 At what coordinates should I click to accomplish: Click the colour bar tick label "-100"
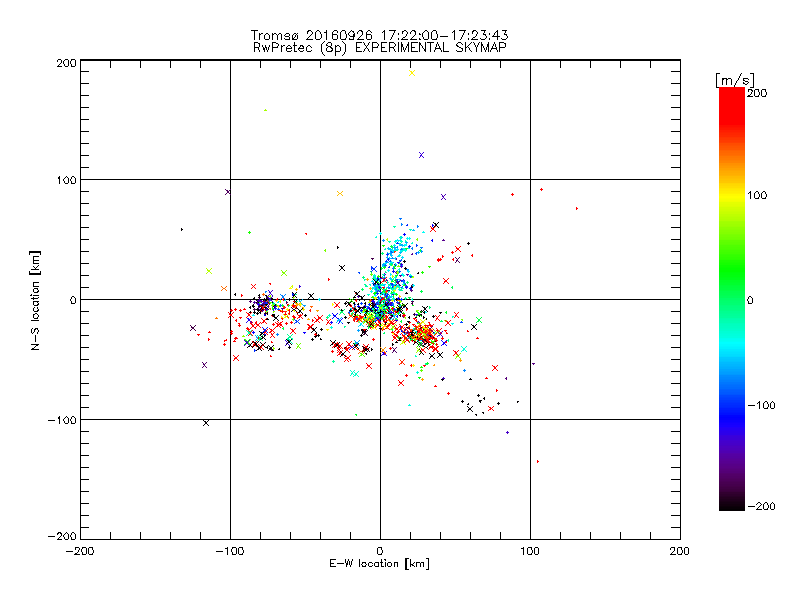coord(761,405)
